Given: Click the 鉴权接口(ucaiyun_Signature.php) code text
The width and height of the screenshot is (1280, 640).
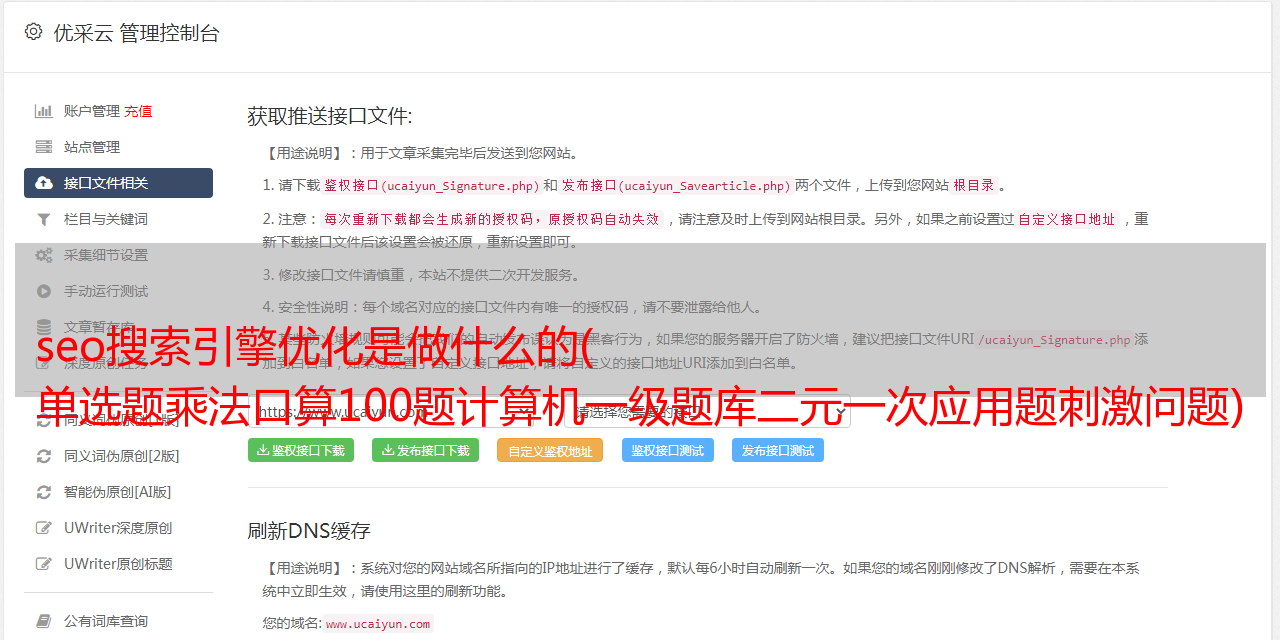Looking at the screenshot, I should coord(431,186).
